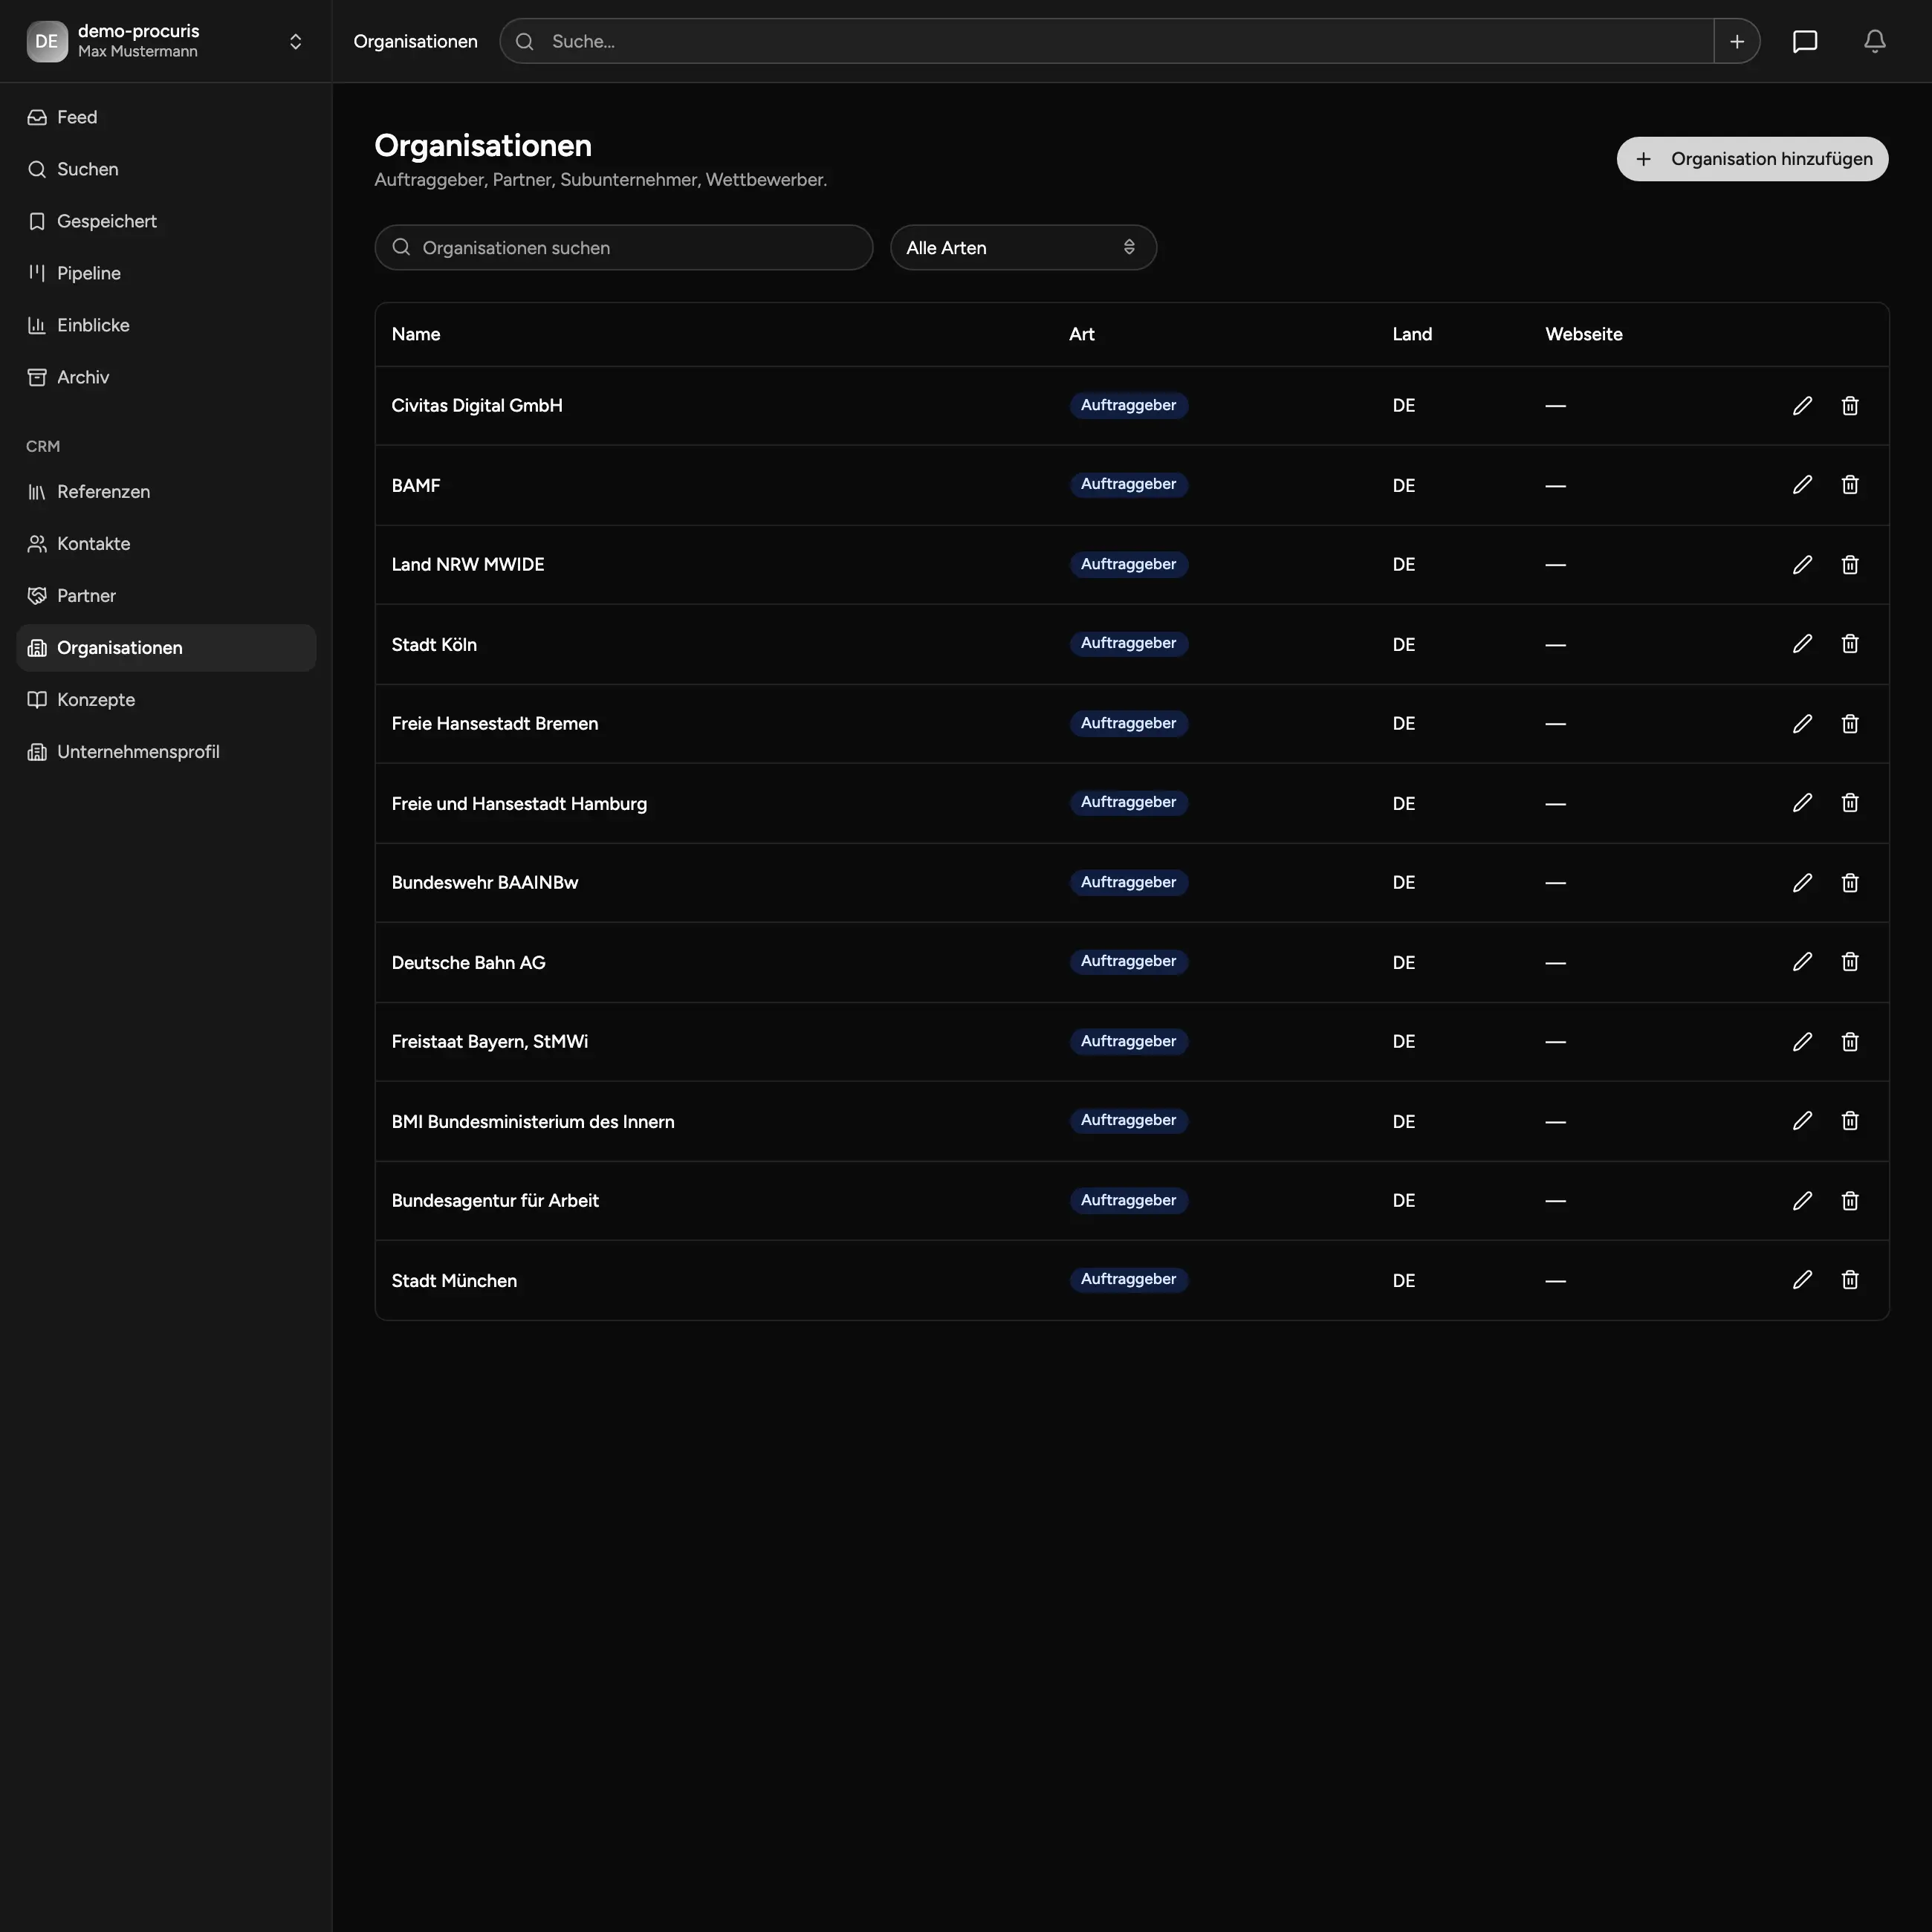Screen dimensions: 1932x1932
Task: Click the trash icon for BAMF
Action: pyautogui.click(x=1850, y=485)
